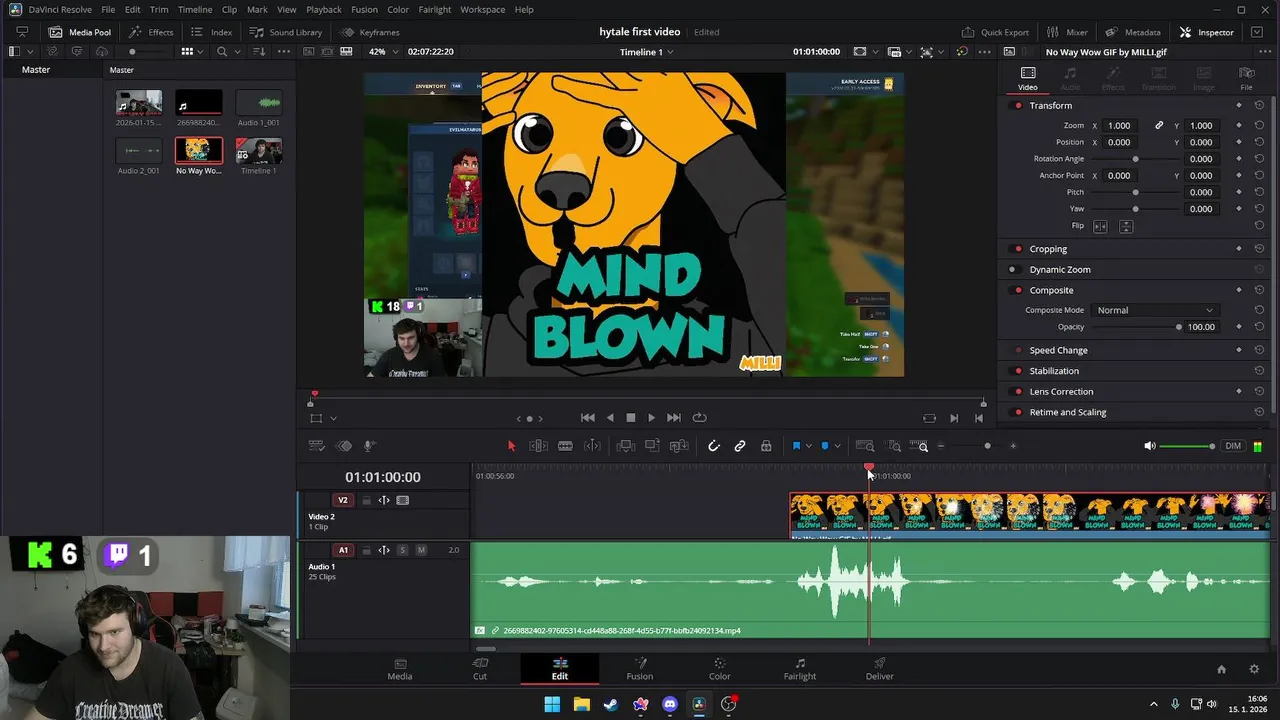Open the Index panel
The height and width of the screenshot is (720, 1280).
tap(212, 32)
